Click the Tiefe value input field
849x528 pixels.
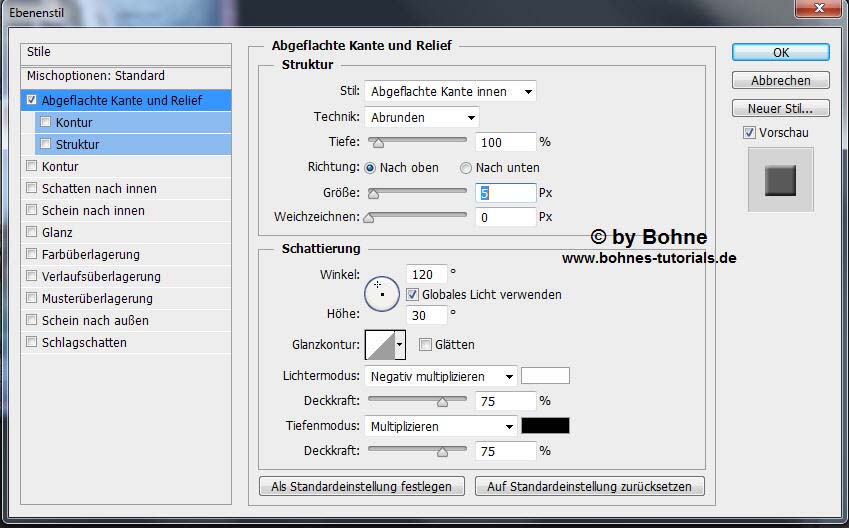505,142
